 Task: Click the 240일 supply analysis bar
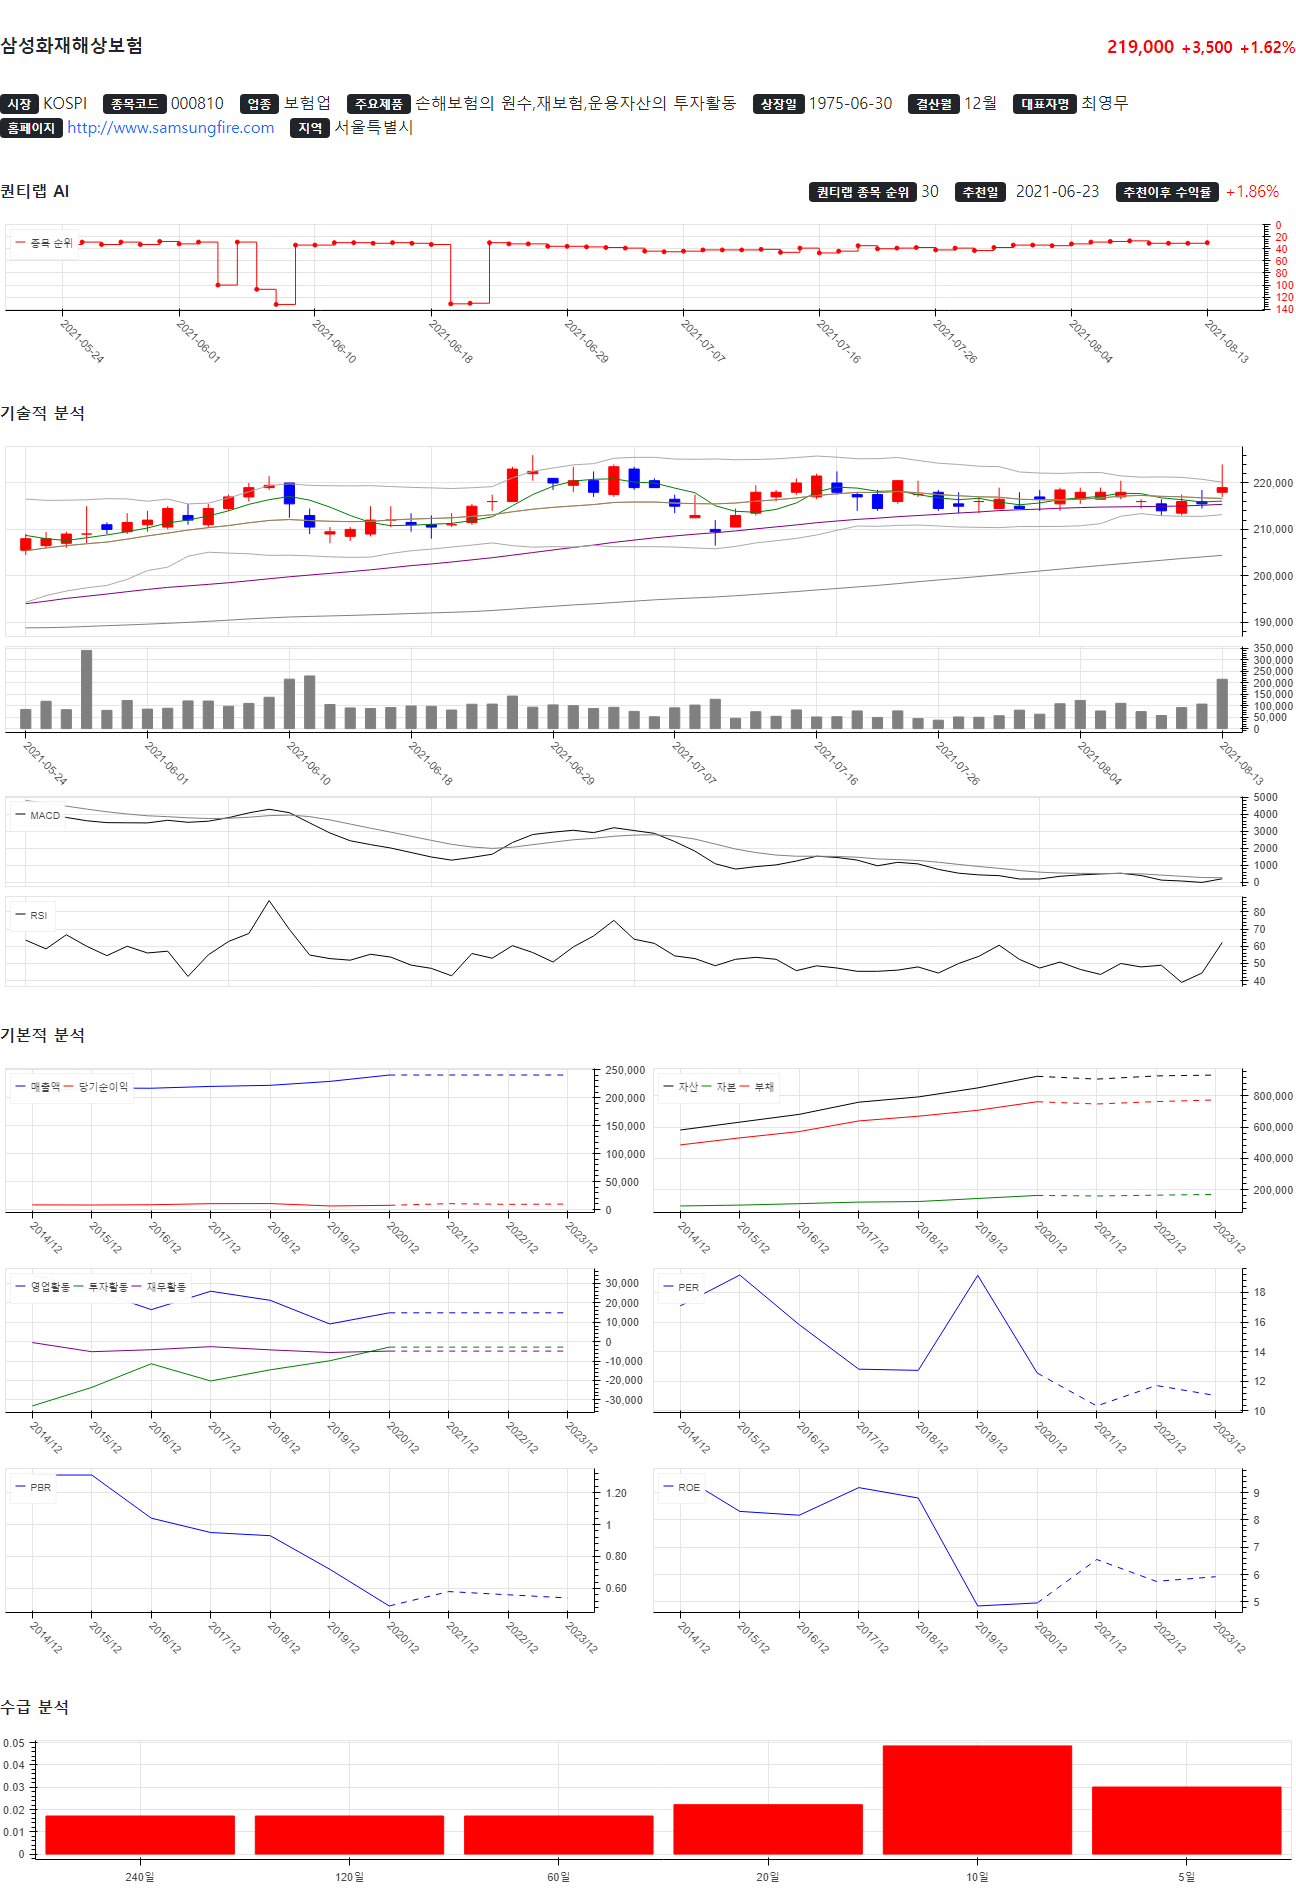tap(140, 1834)
